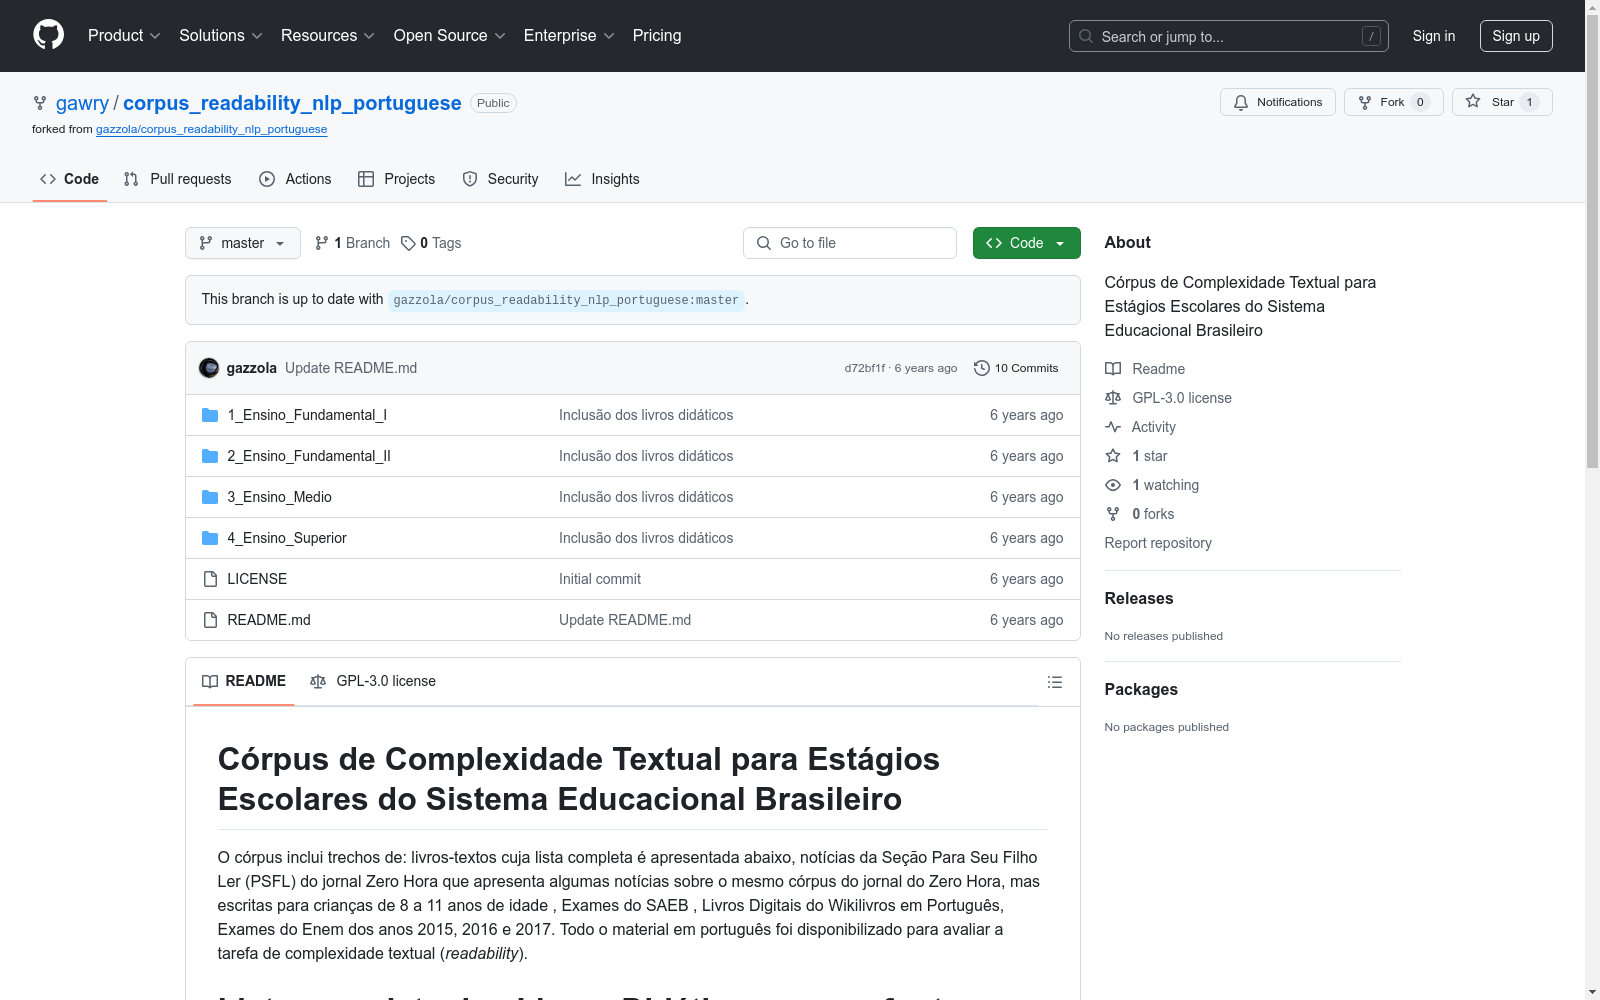Click the notifications bell icon
Viewport: 1600px width, 1000px height.
coord(1241,102)
